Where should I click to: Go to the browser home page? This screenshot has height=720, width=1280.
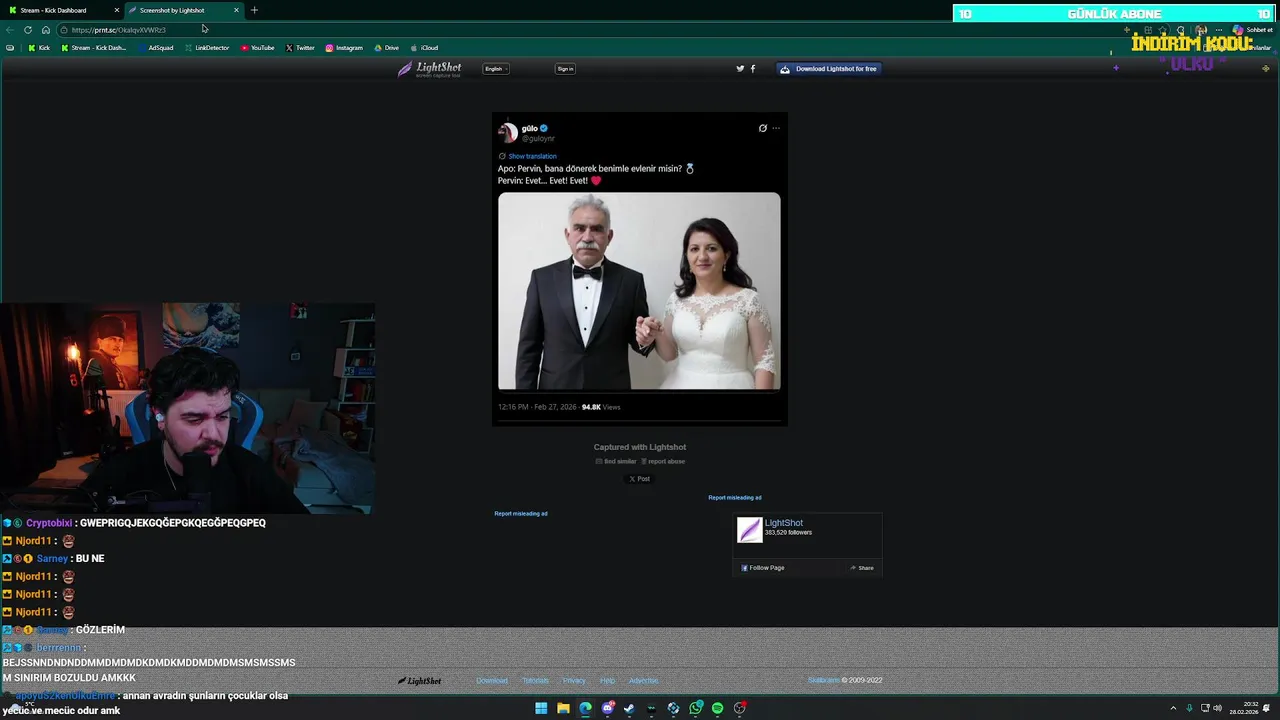tap(45, 30)
